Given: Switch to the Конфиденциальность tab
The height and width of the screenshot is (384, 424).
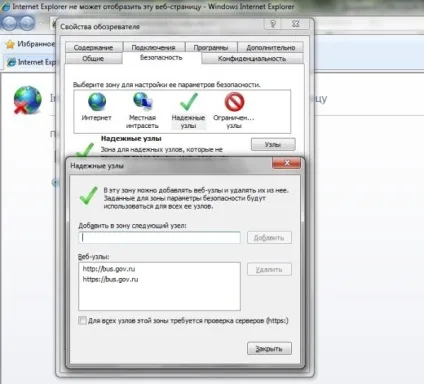Looking at the screenshot, I should coord(252,58).
